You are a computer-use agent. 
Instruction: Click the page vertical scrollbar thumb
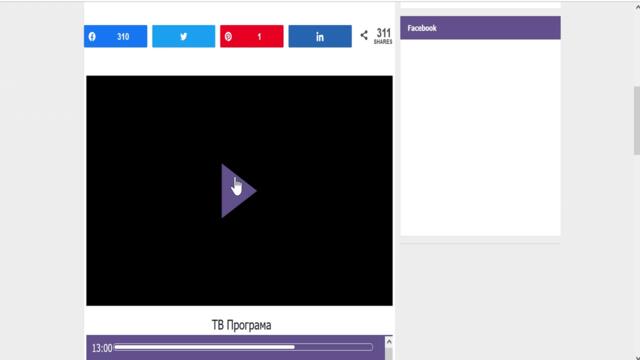click(636, 120)
